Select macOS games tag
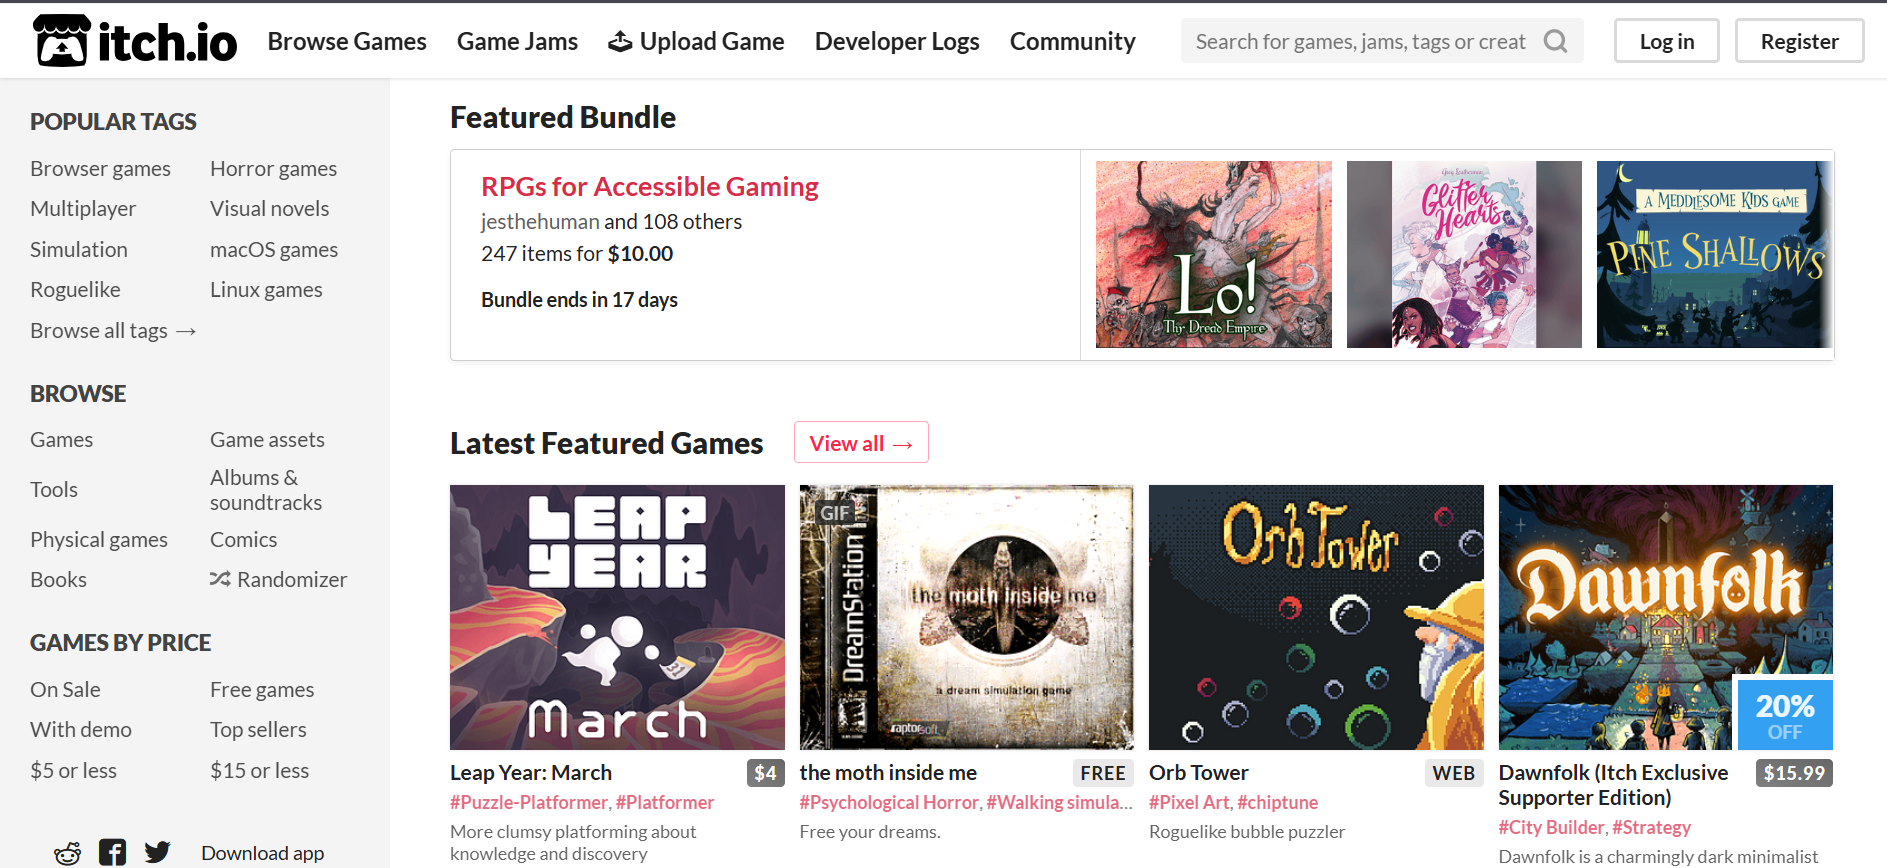The width and height of the screenshot is (1887, 868). point(274,250)
